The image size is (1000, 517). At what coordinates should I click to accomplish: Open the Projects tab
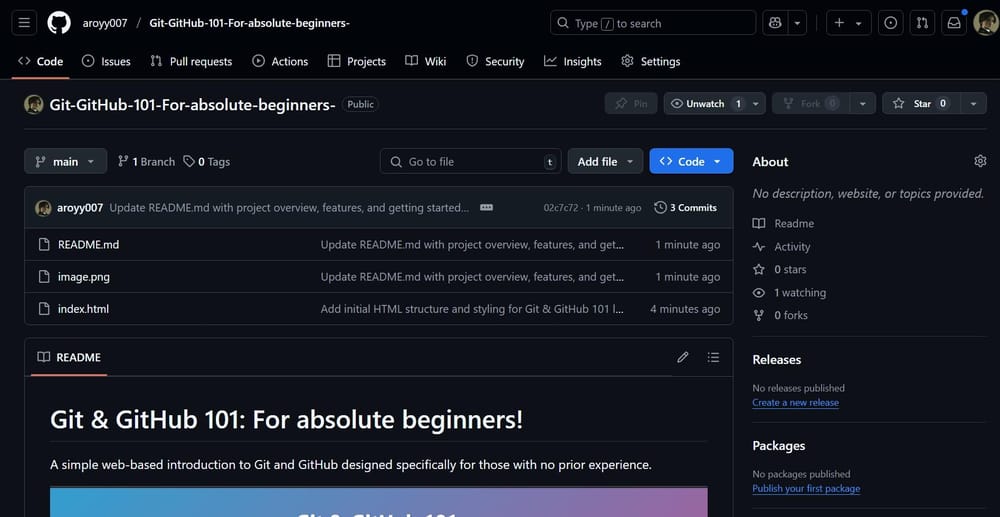[x=357, y=61]
